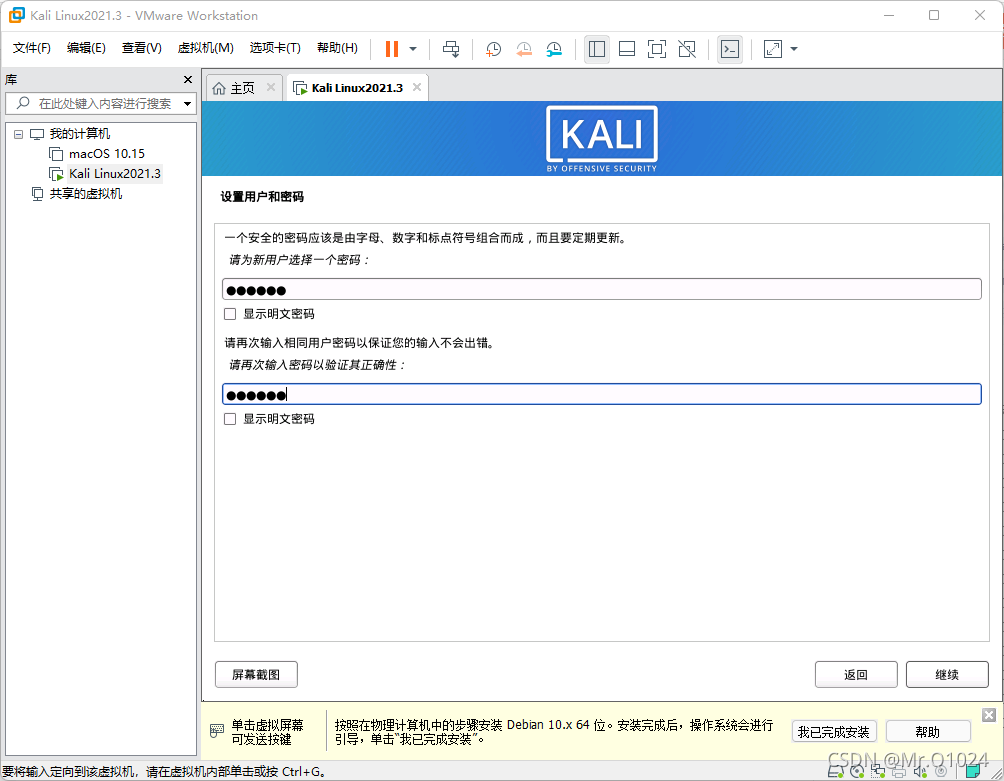Close the 库 library panel
The image size is (1004, 781).
188,79
